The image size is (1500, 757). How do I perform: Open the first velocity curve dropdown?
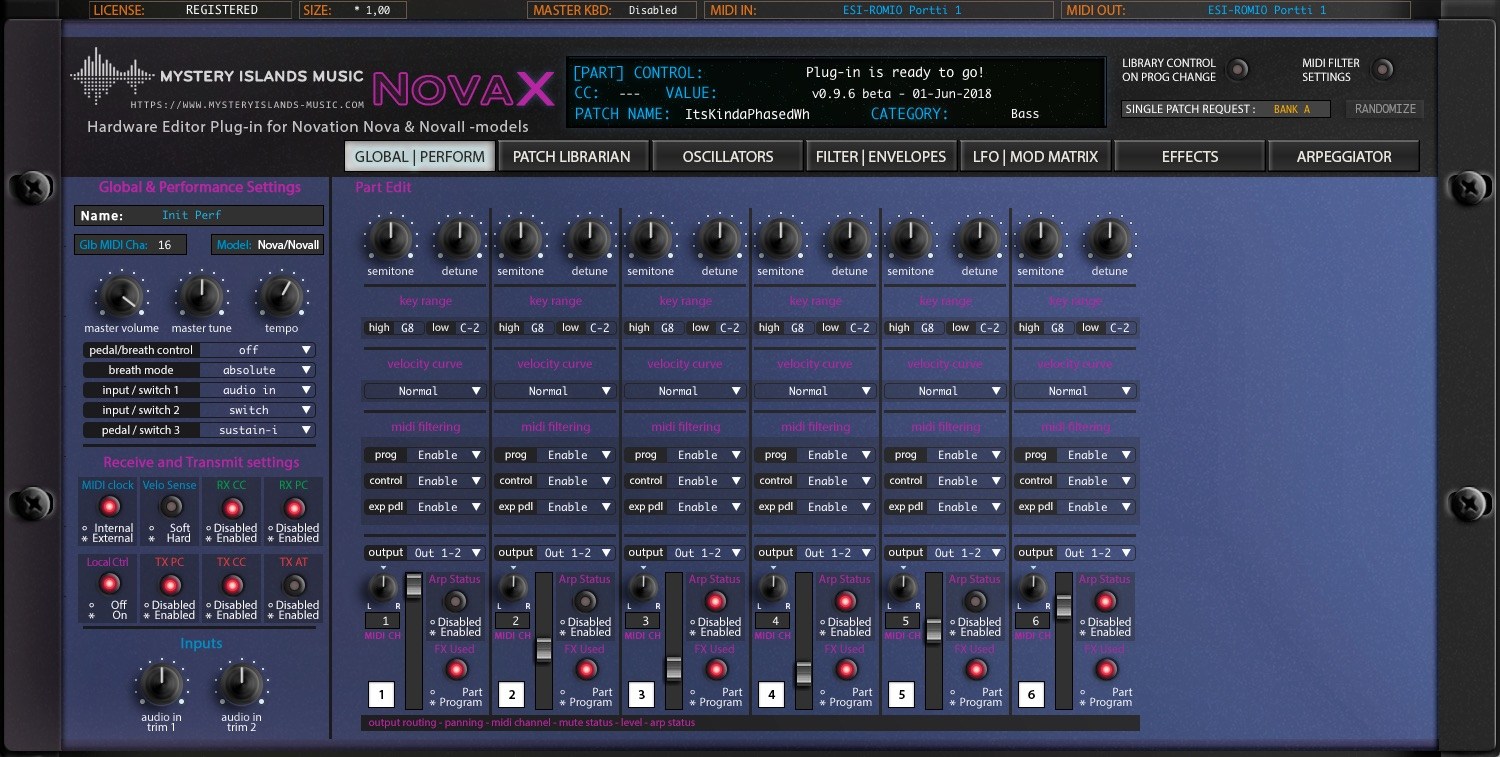tap(424, 391)
